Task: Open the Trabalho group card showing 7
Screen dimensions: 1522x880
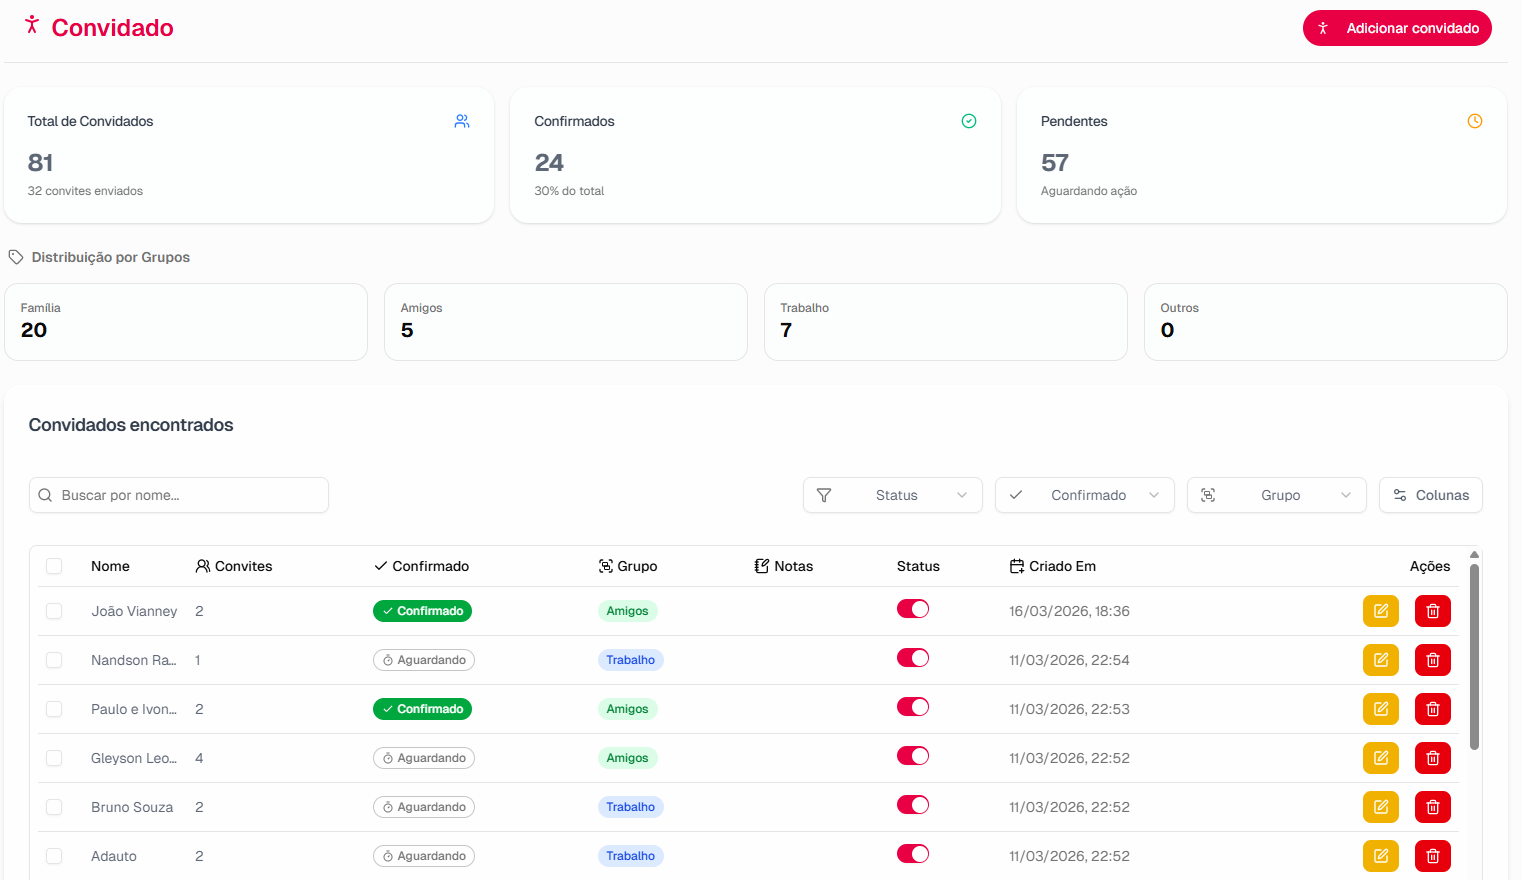Action: click(x=946, y=322)
